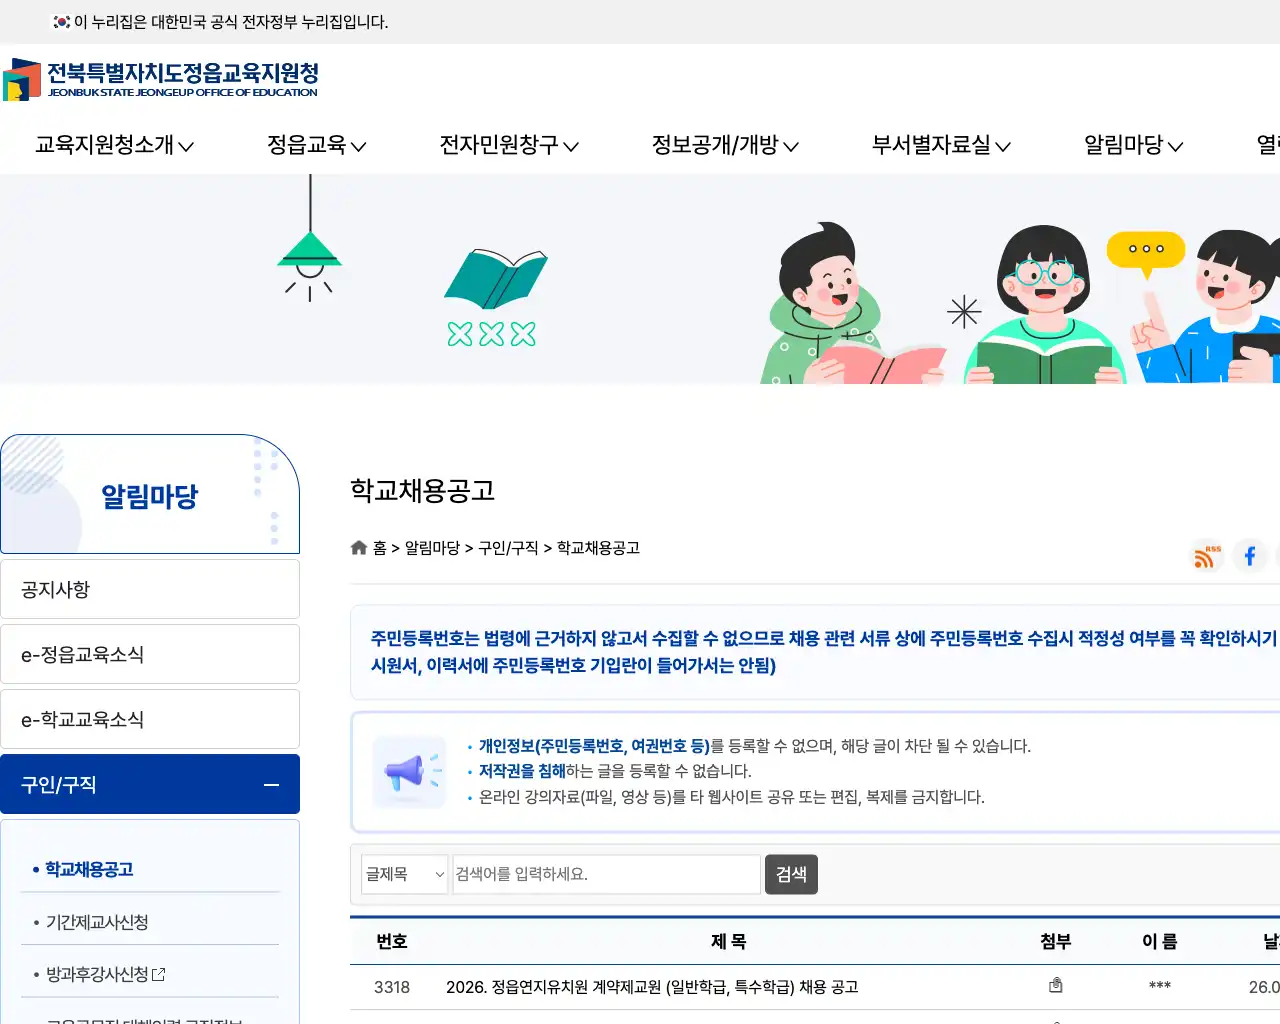Viewport: 1280px width, 1024px height.
Task: Click the Jeongeup Office of Education logo
Action: tap(160, 80)
